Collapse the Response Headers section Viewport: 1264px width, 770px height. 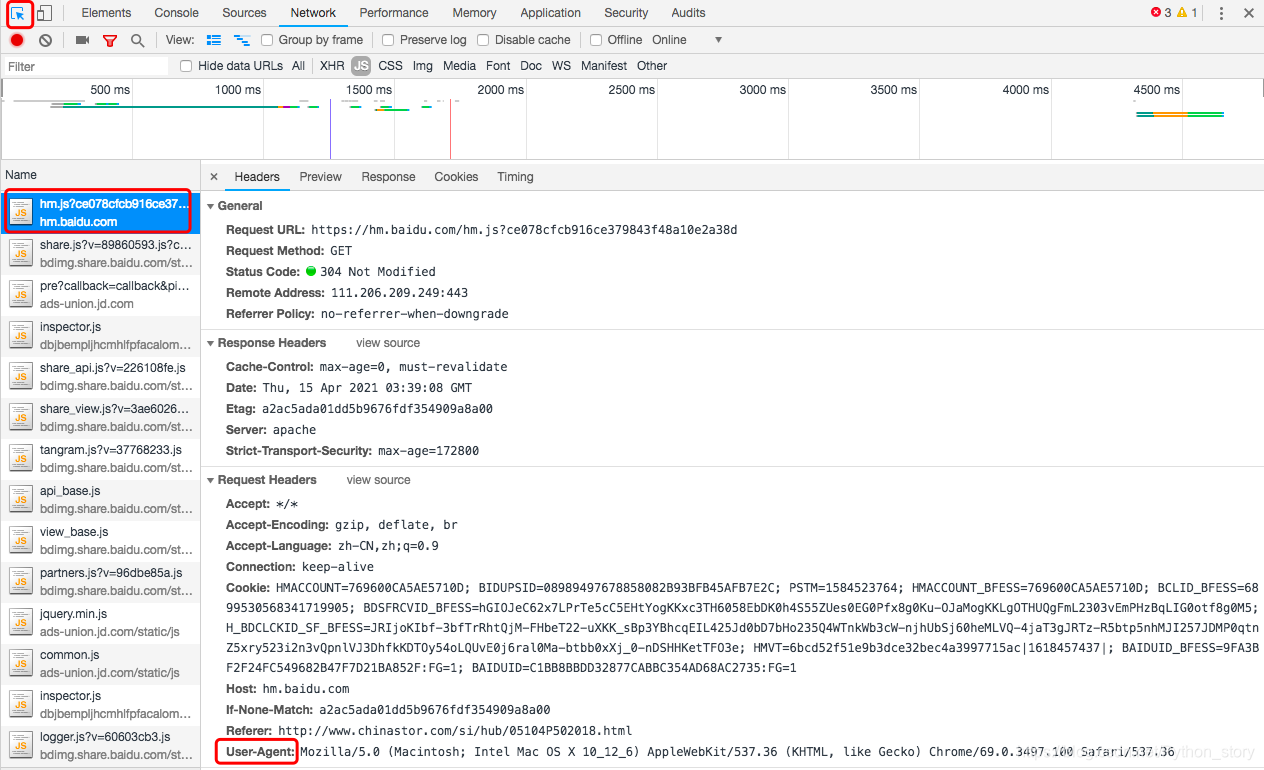(x=210, y=343)
